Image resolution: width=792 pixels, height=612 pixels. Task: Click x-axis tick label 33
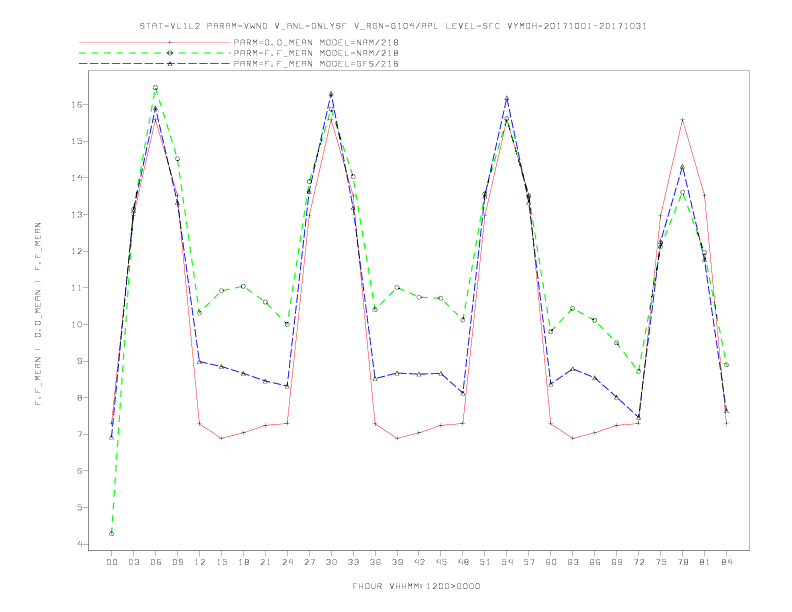click(353, 562)
